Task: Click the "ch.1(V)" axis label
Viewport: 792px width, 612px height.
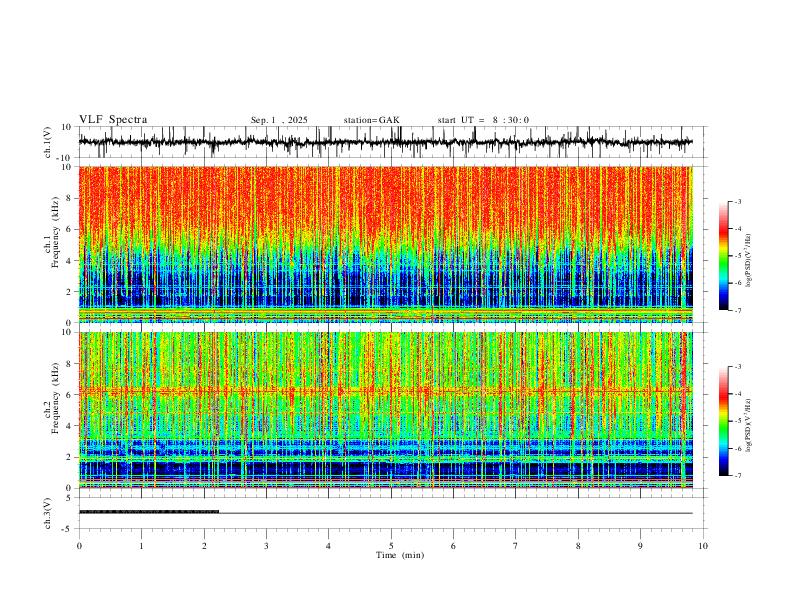Action: point(48,142)
